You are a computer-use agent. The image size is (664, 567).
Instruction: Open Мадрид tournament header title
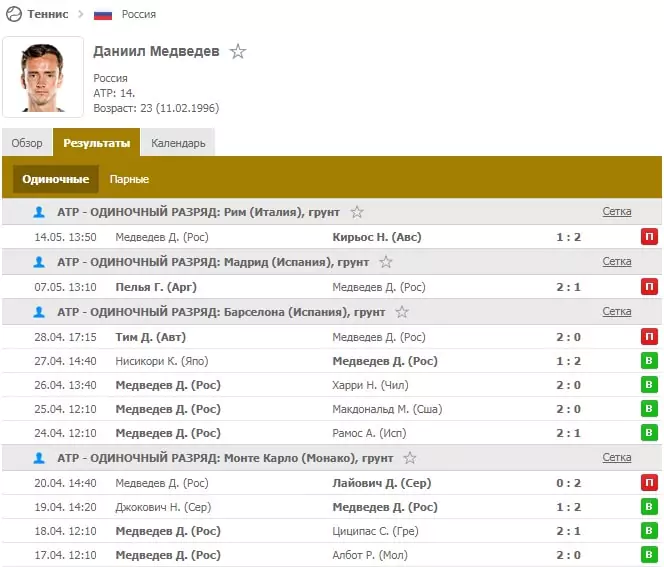coord(213,262)
